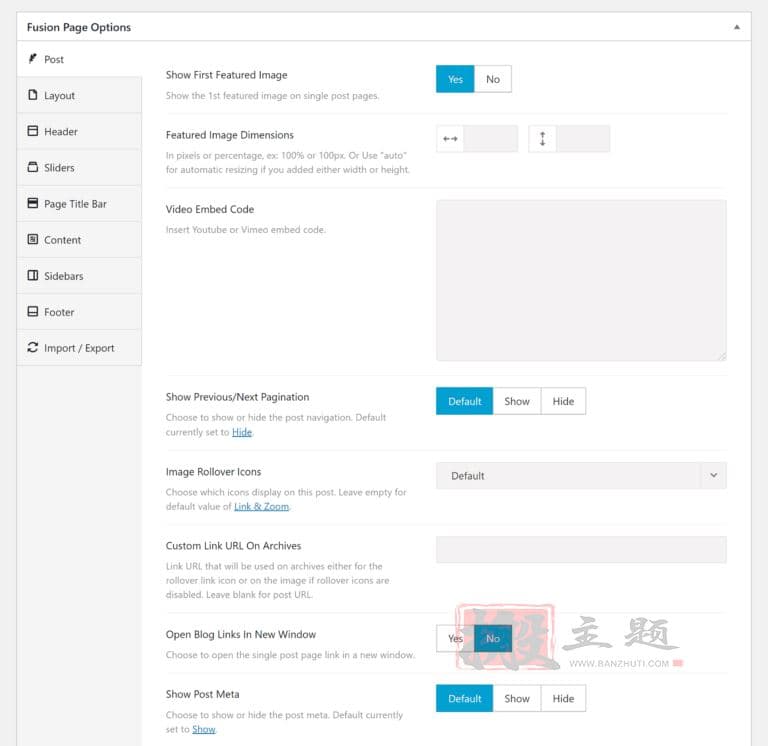Click the Header tab icon
This screenshot has height=746, width=768.
(32, 131)
